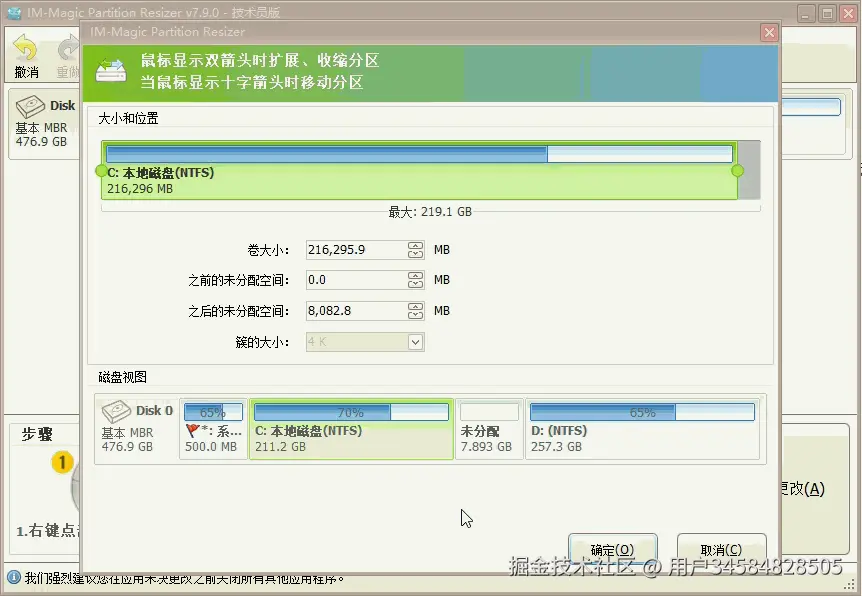
Task: Click the 取消(C) button
Action: point(721,550)
